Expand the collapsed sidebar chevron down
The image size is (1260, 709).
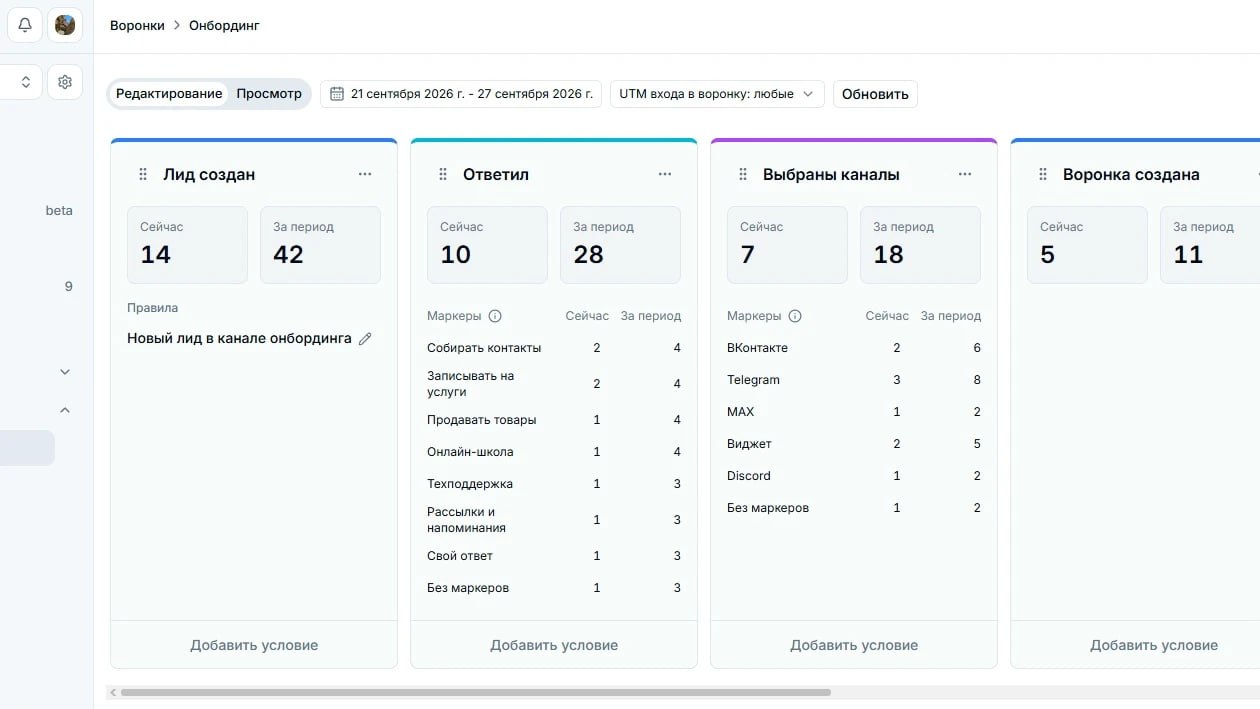click(65, 372)
